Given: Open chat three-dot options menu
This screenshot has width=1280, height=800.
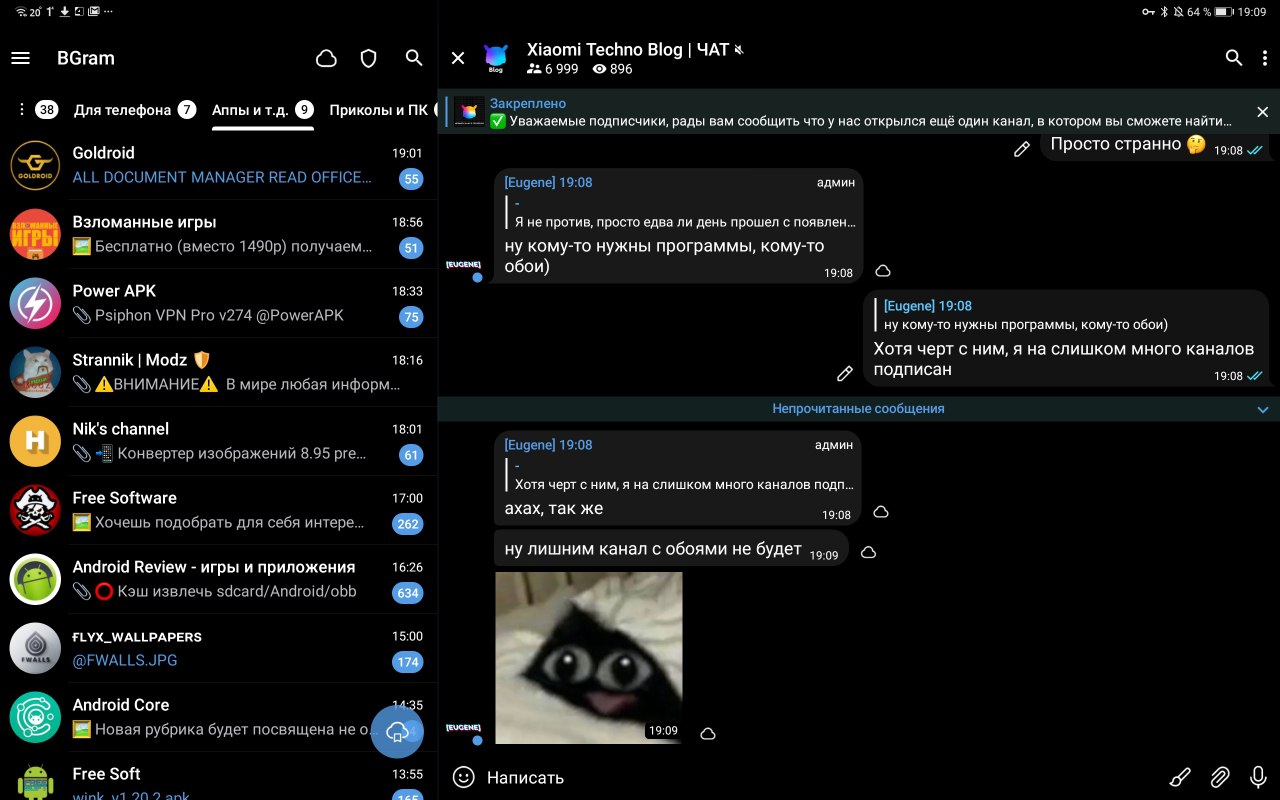Looking at the screenshot, I should [x=1263, y=58].
